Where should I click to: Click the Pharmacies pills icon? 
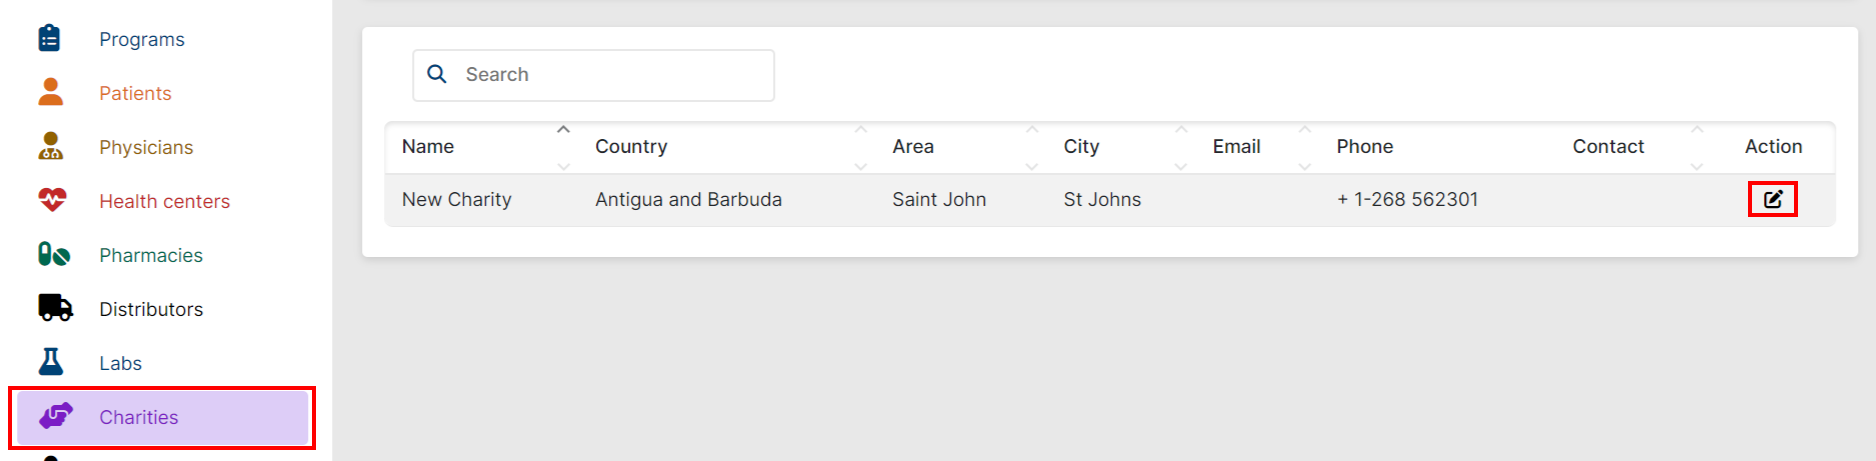[53, 255]
